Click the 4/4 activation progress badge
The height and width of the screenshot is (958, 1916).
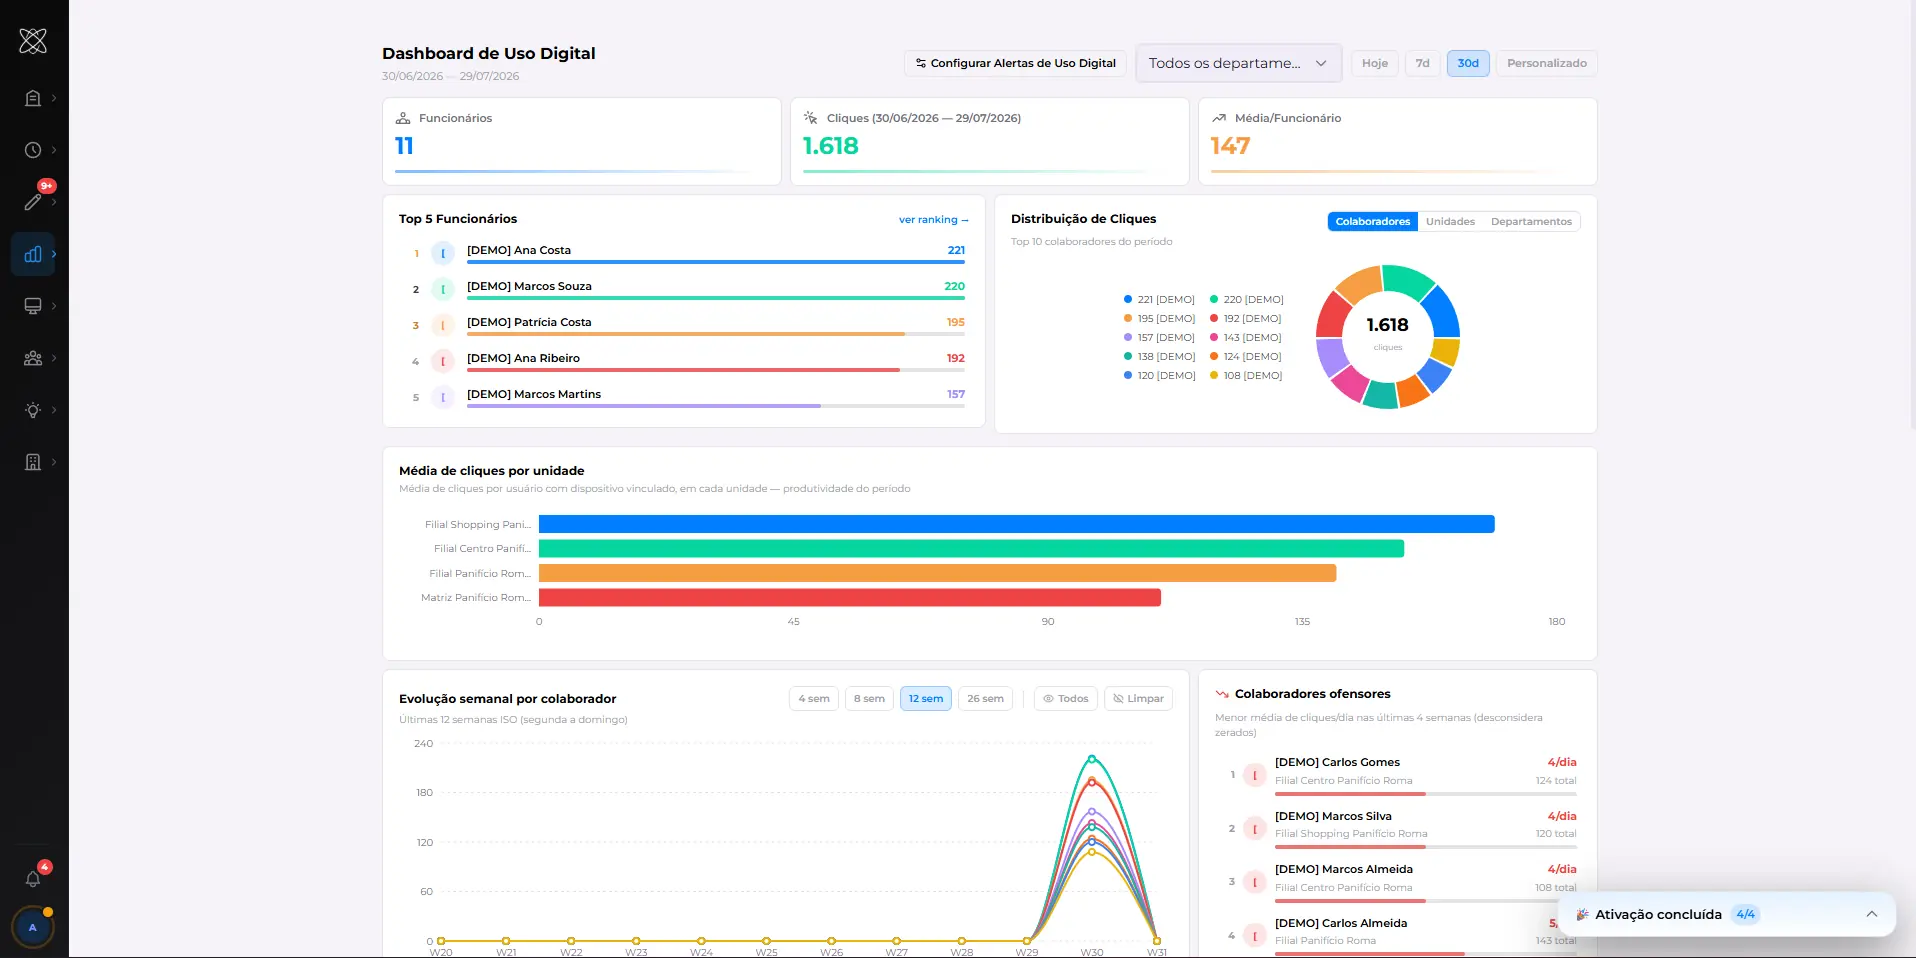(1745, 914)
